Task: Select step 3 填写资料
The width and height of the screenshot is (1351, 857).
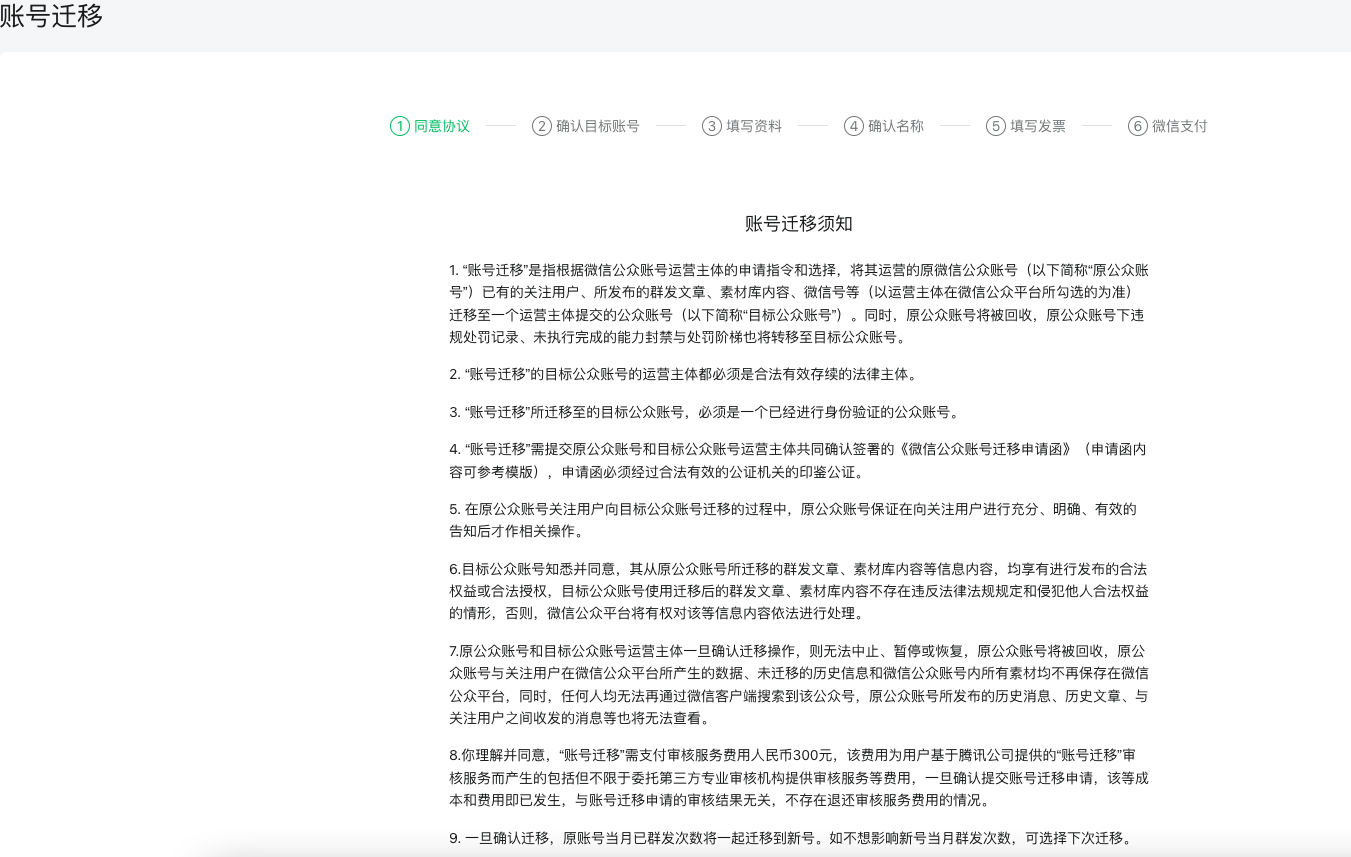Action: pyautogui.click(x=742, y=126)
